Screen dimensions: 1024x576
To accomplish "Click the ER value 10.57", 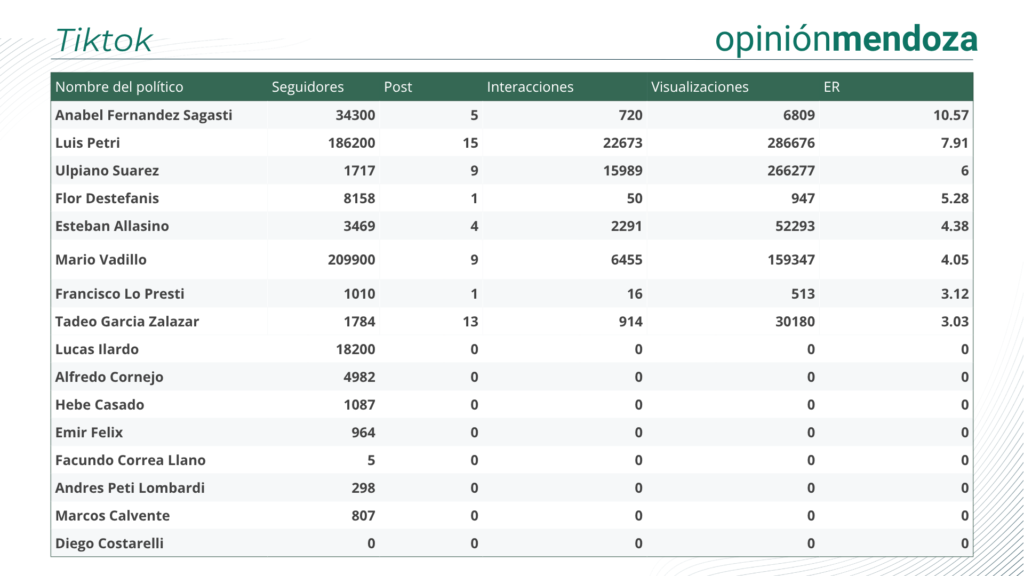I will [950, 115].
